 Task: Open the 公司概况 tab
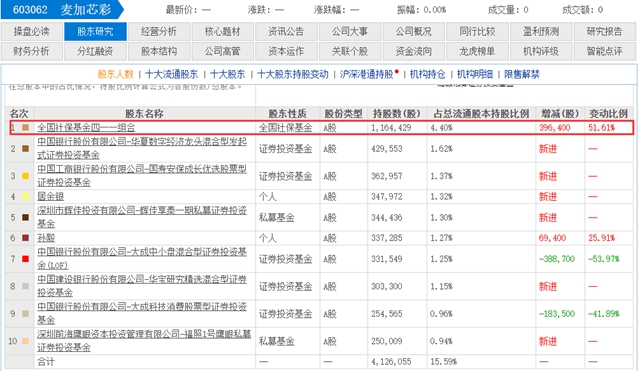click(x=413, y=31)
